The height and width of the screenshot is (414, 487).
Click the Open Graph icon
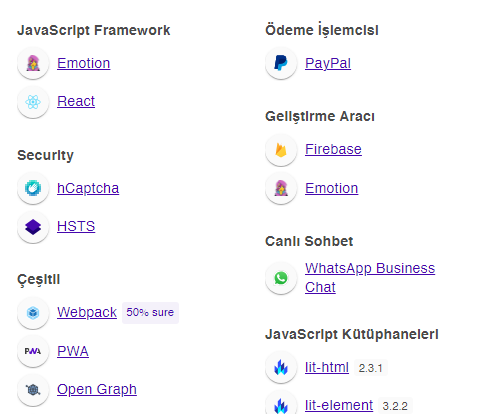coord(33,389)
